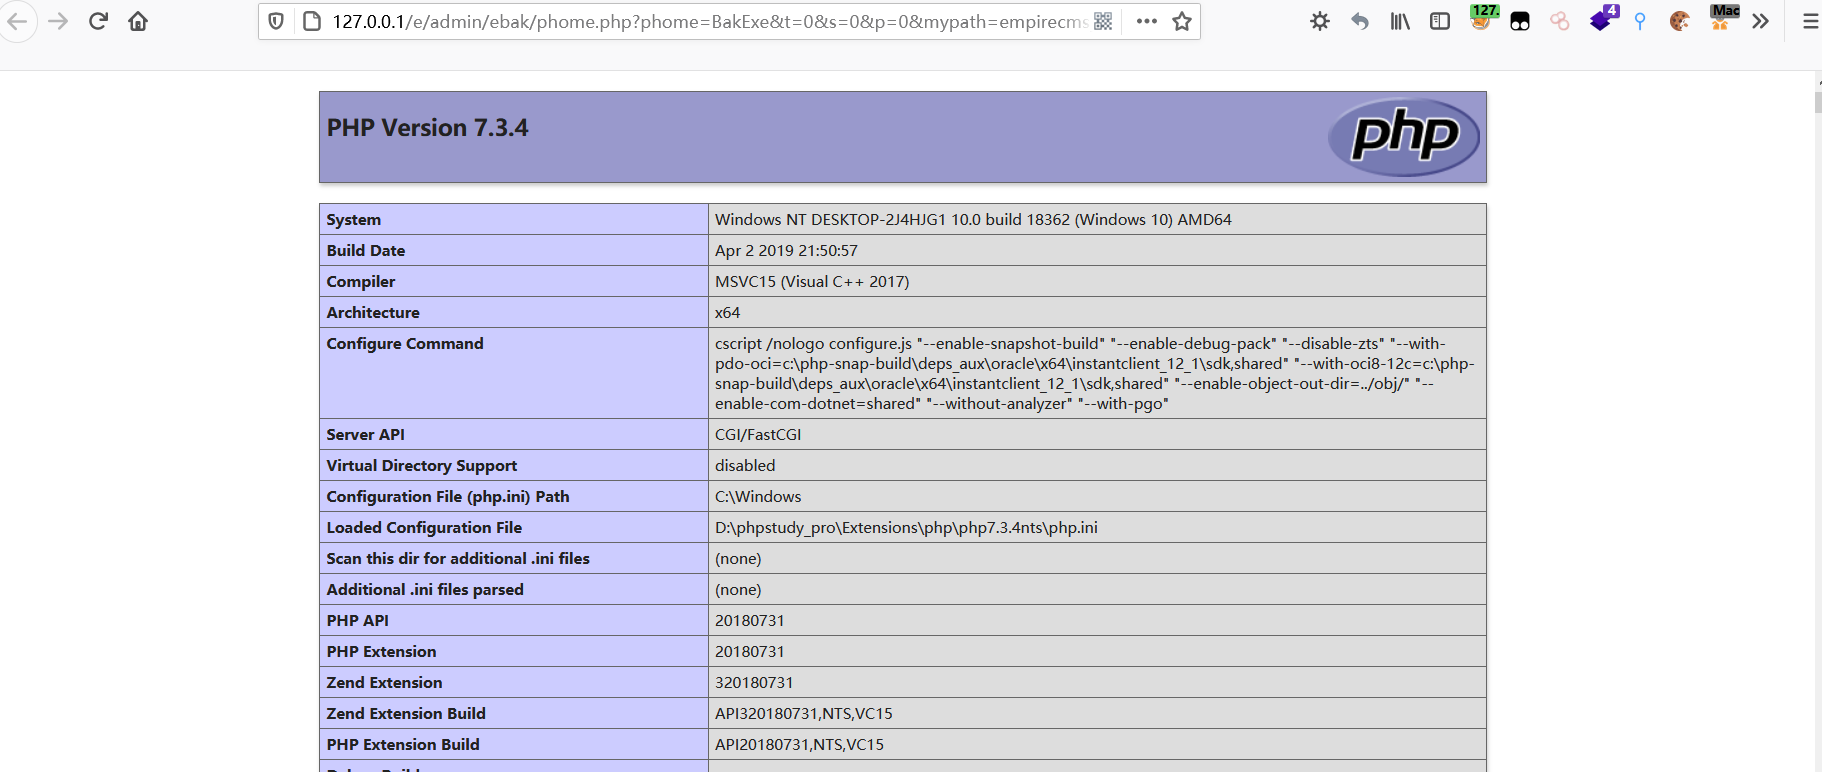Open the Library bookmarks and history icon
1822x772 pixels.
tap(1400, 21)
